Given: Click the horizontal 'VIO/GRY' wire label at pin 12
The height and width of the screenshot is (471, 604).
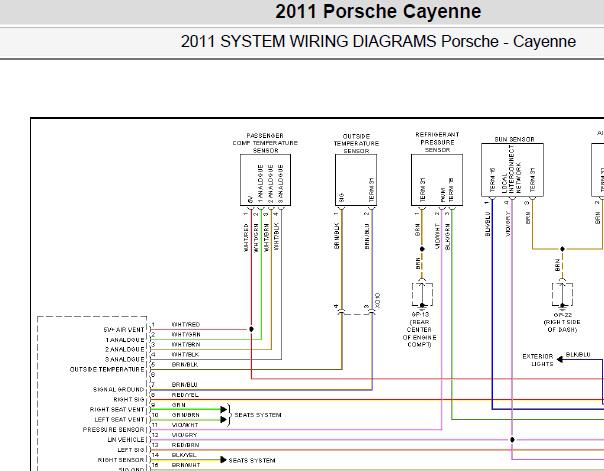Looking at the screenshot, I should coord(185,435).
